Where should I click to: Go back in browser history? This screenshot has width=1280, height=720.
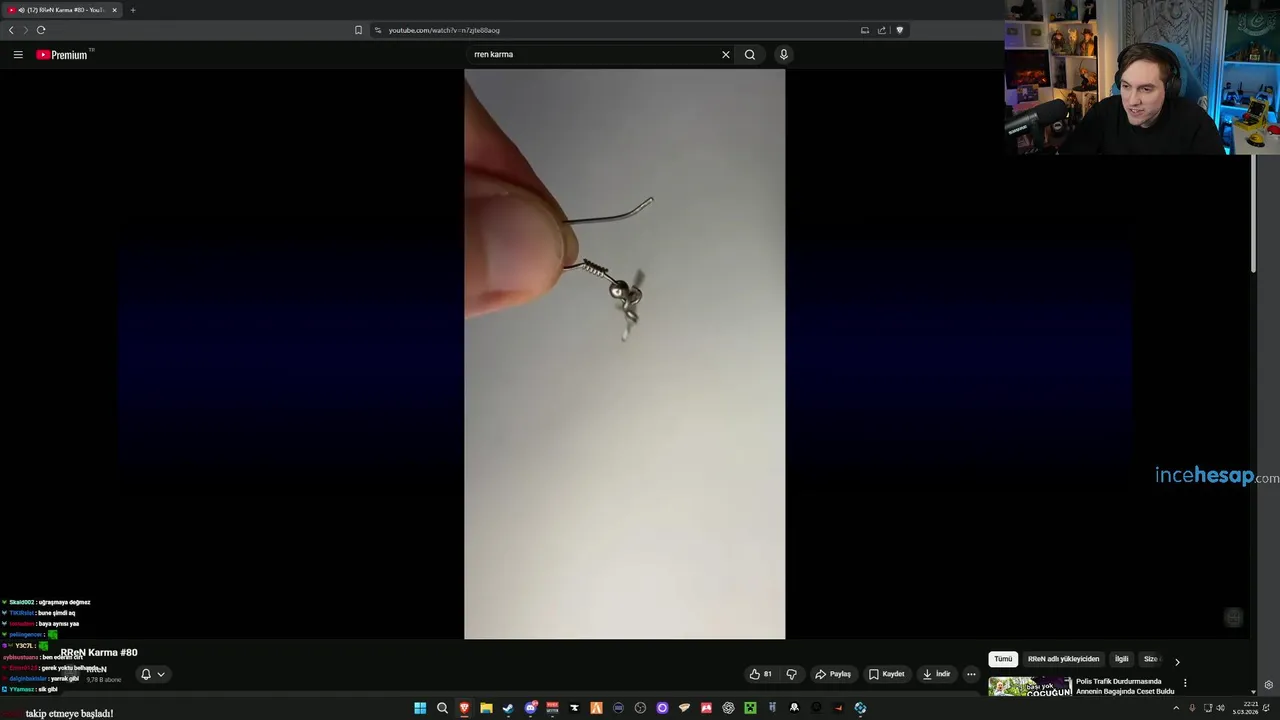coord(11,30)
